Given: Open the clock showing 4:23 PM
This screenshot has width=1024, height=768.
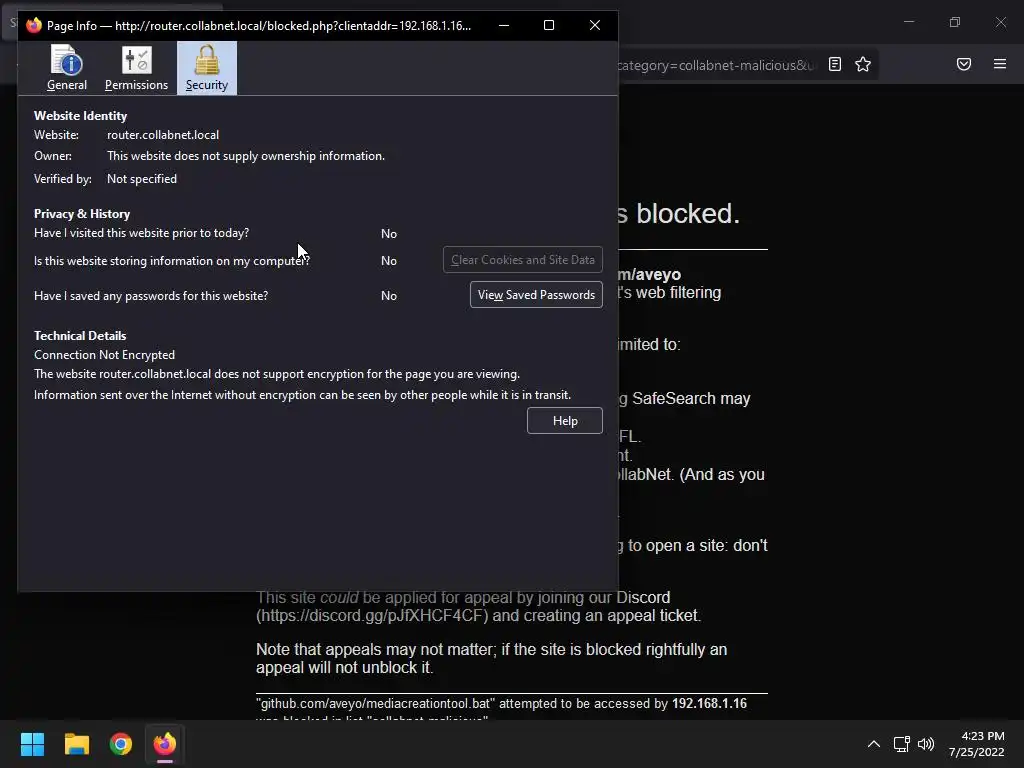Looking at the screenshot, I should click(977, 744).
